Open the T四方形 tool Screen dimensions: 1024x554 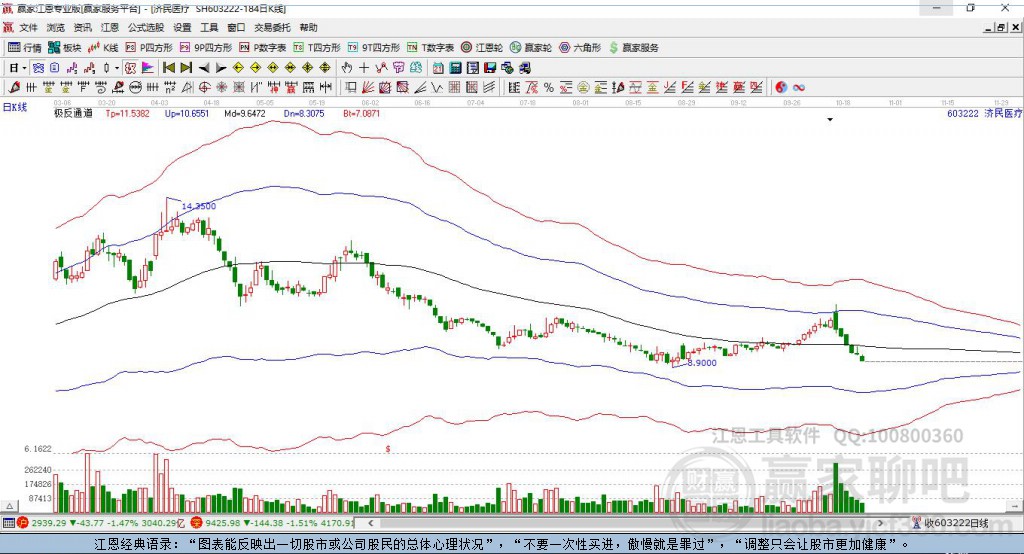pyautogui.click(x=317, y=48)
